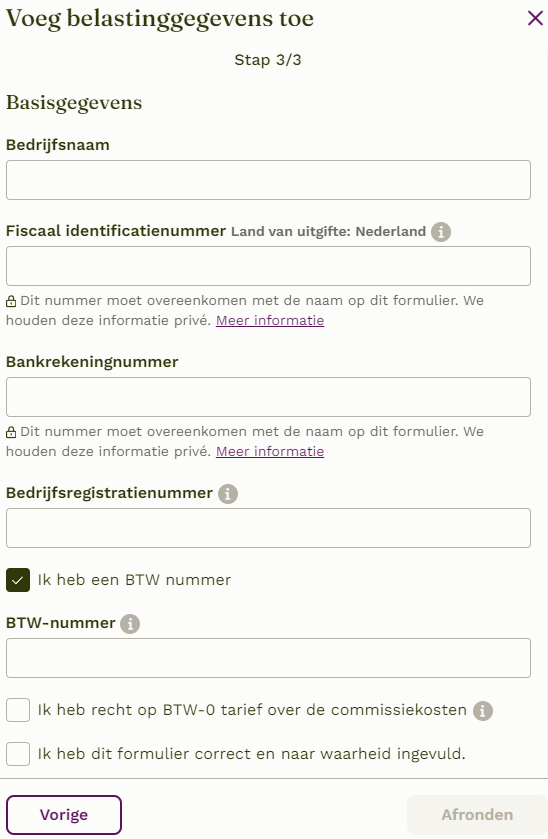
Task: Finish with the Afronden button
Action: (477, 815)
